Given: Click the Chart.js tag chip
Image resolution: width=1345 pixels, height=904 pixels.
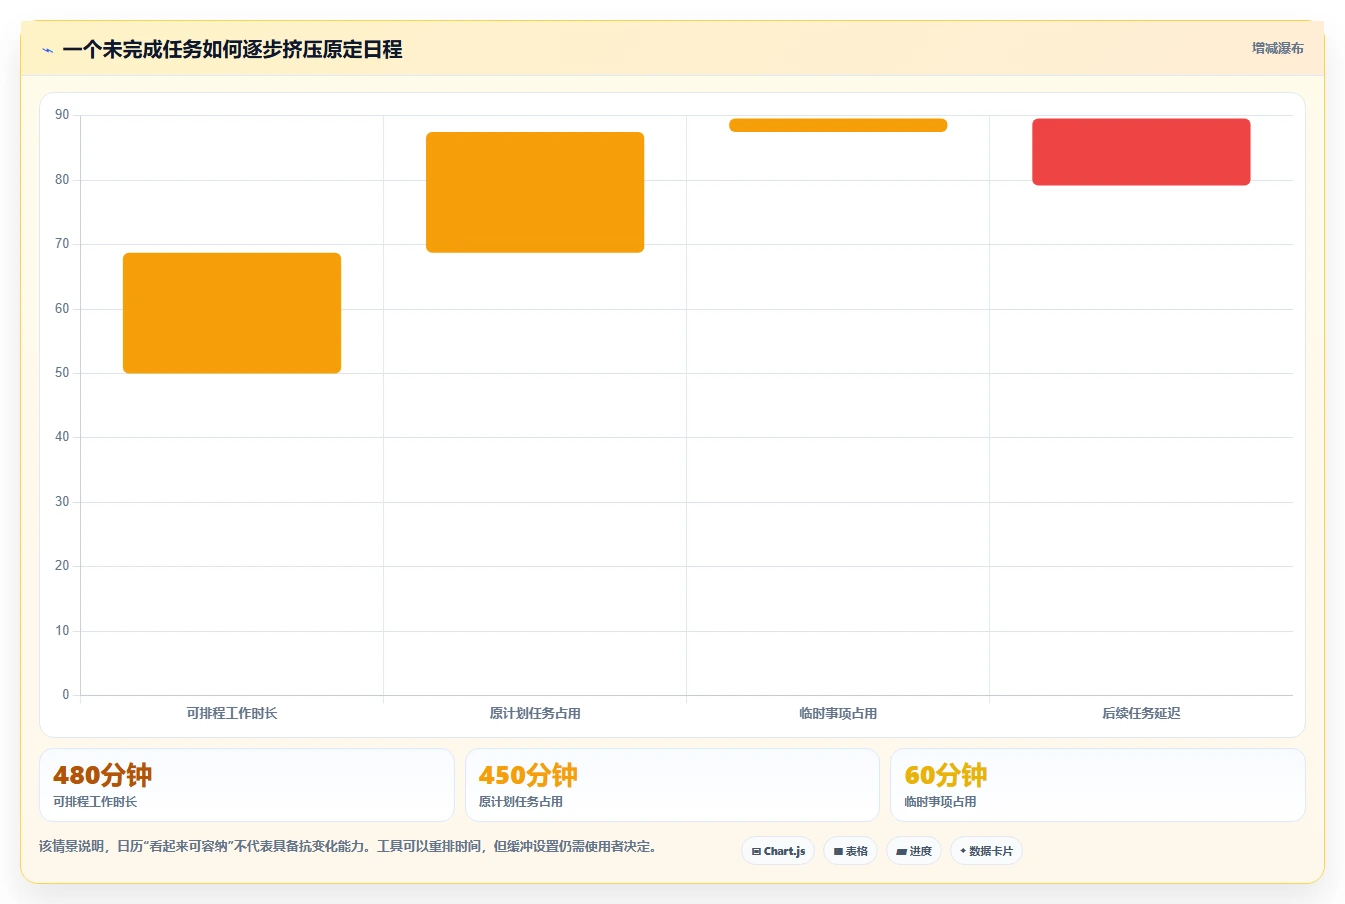Looking at the screenshot, I should (x=778, y=851).
